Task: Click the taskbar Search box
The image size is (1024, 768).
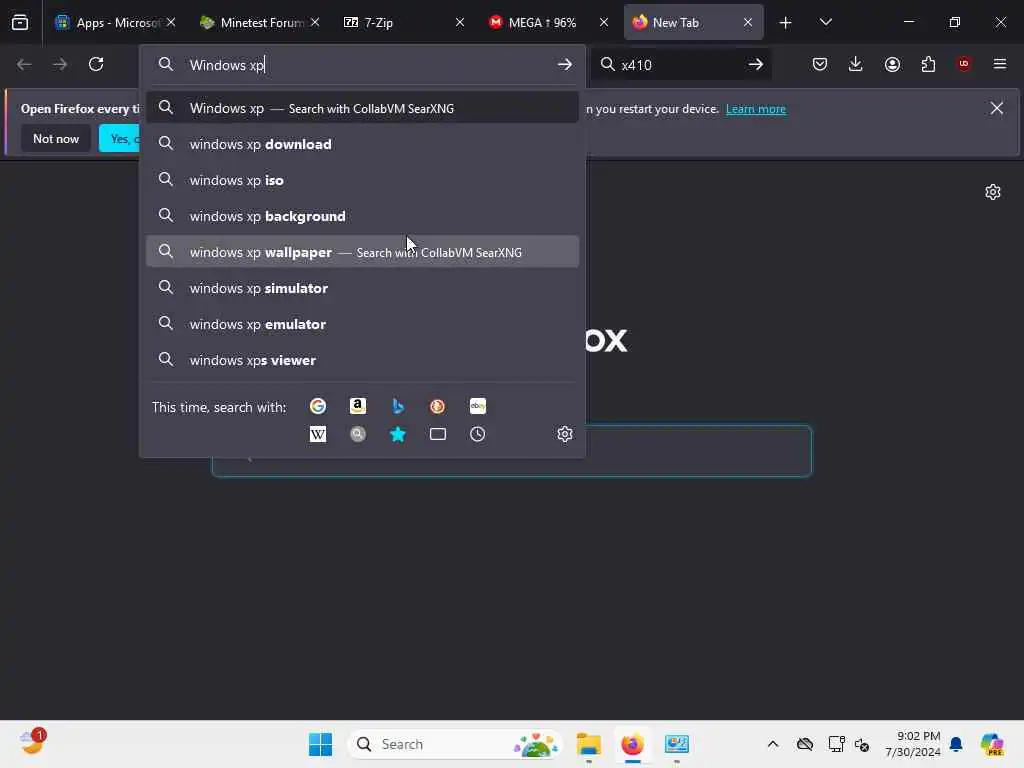Action: coord(455,744)
